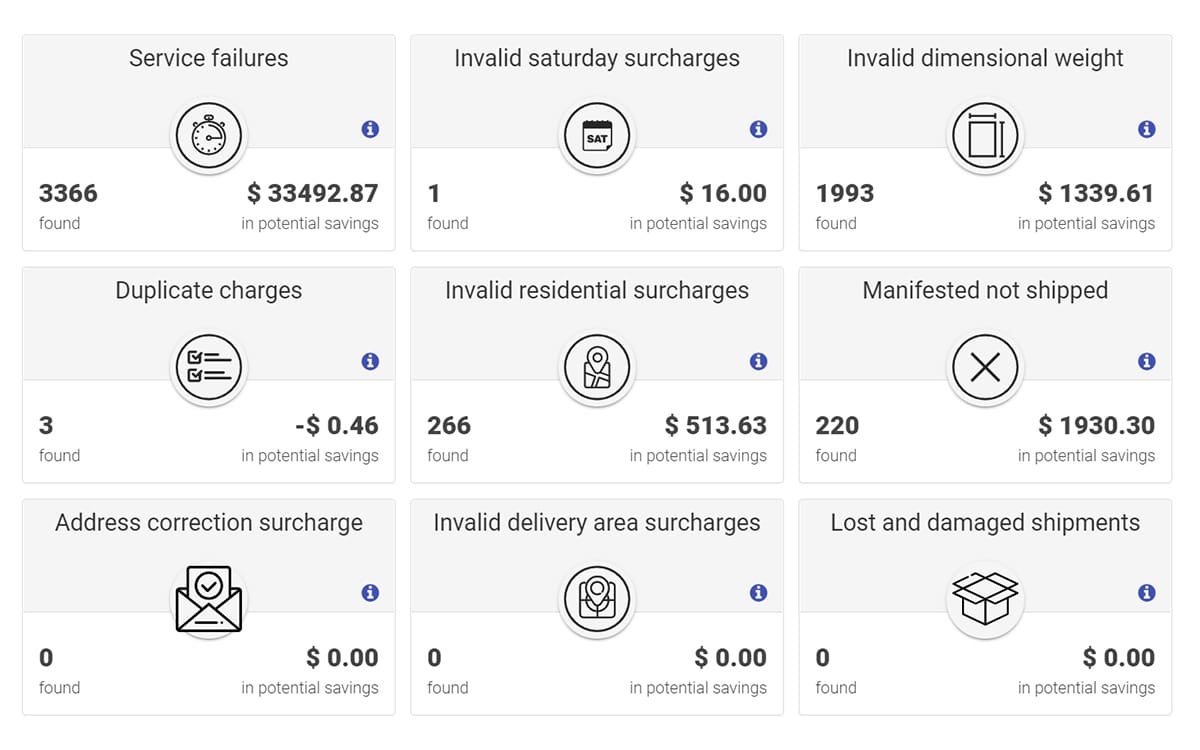
Task: Select the Invalid residential surcharges title
Action: click(597, 290)
